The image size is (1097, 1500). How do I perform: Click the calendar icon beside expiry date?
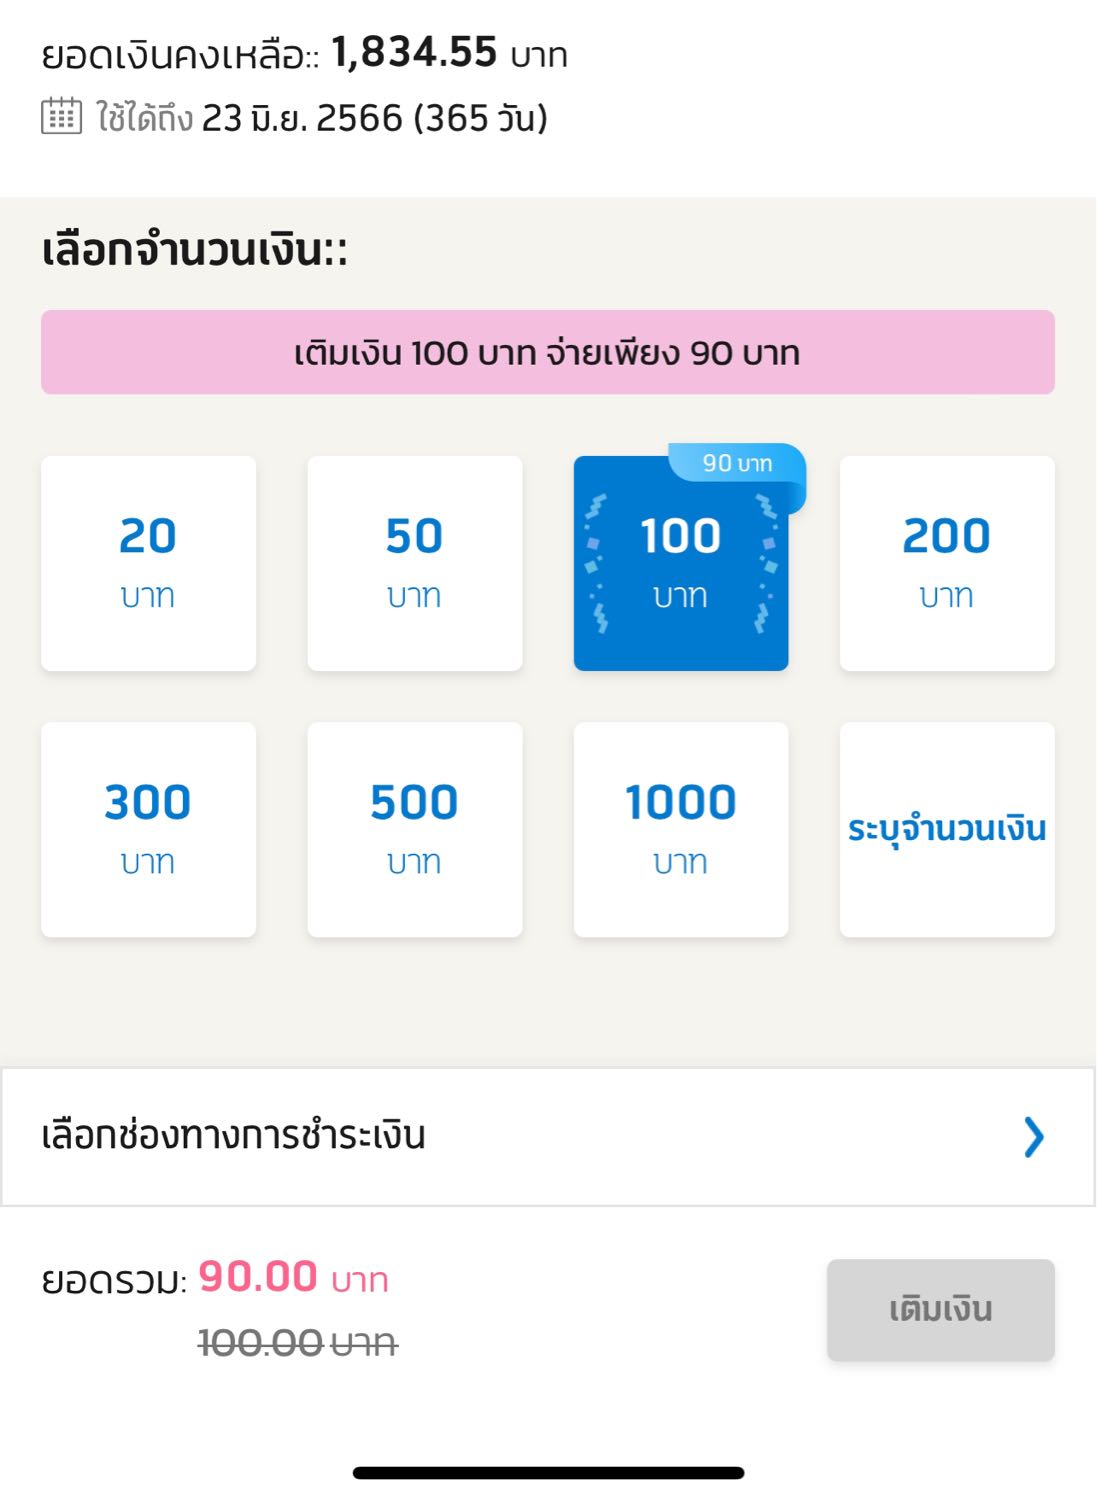[x=61, y=116]
